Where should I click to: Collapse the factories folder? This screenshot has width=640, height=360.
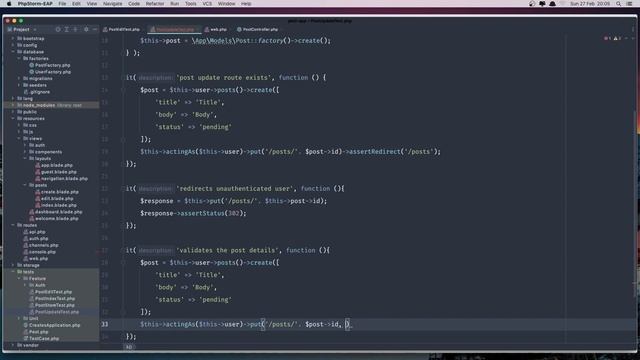pyautogui.click(x=19, y=58)
